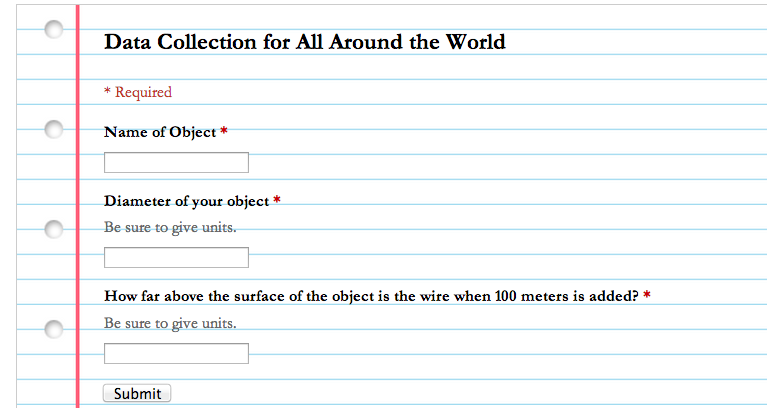
Task: Click the red asterisk after Diameter of your object
Action: pos(277,199)
